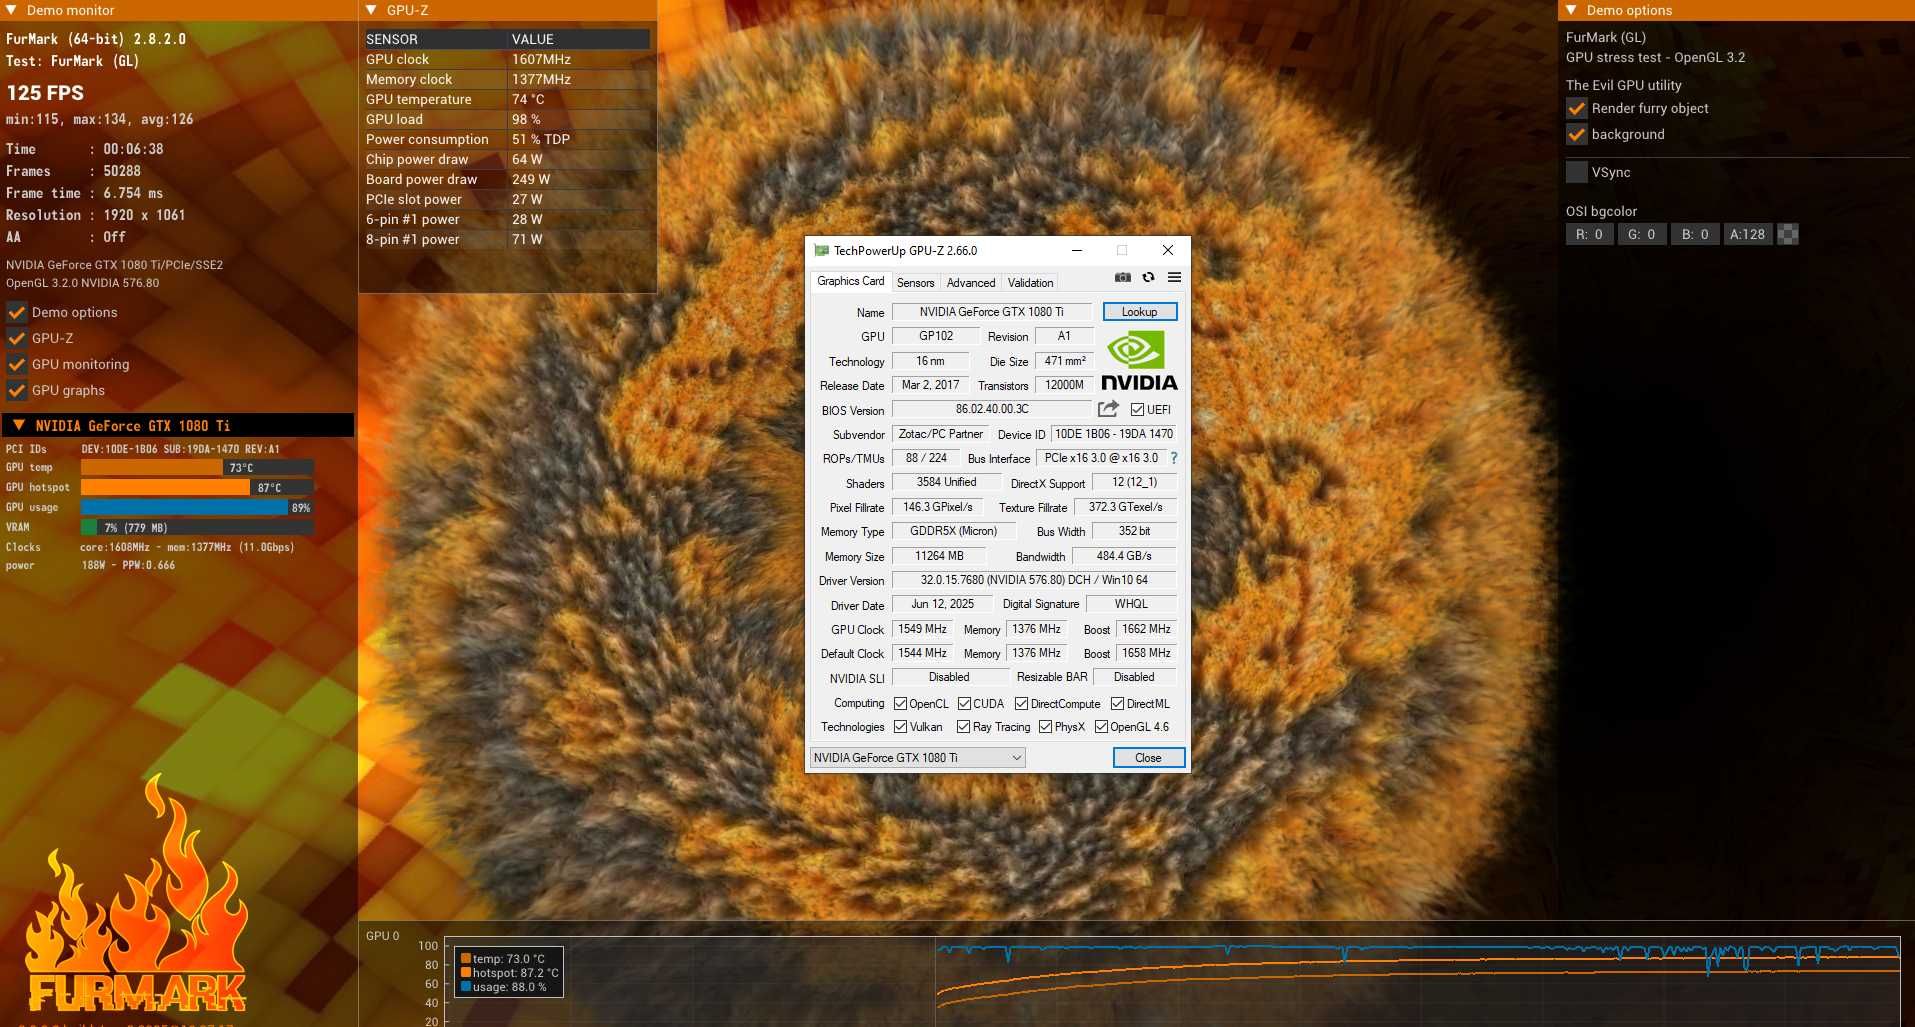Close GPU-Z via the title bar X

(1167, 251)
